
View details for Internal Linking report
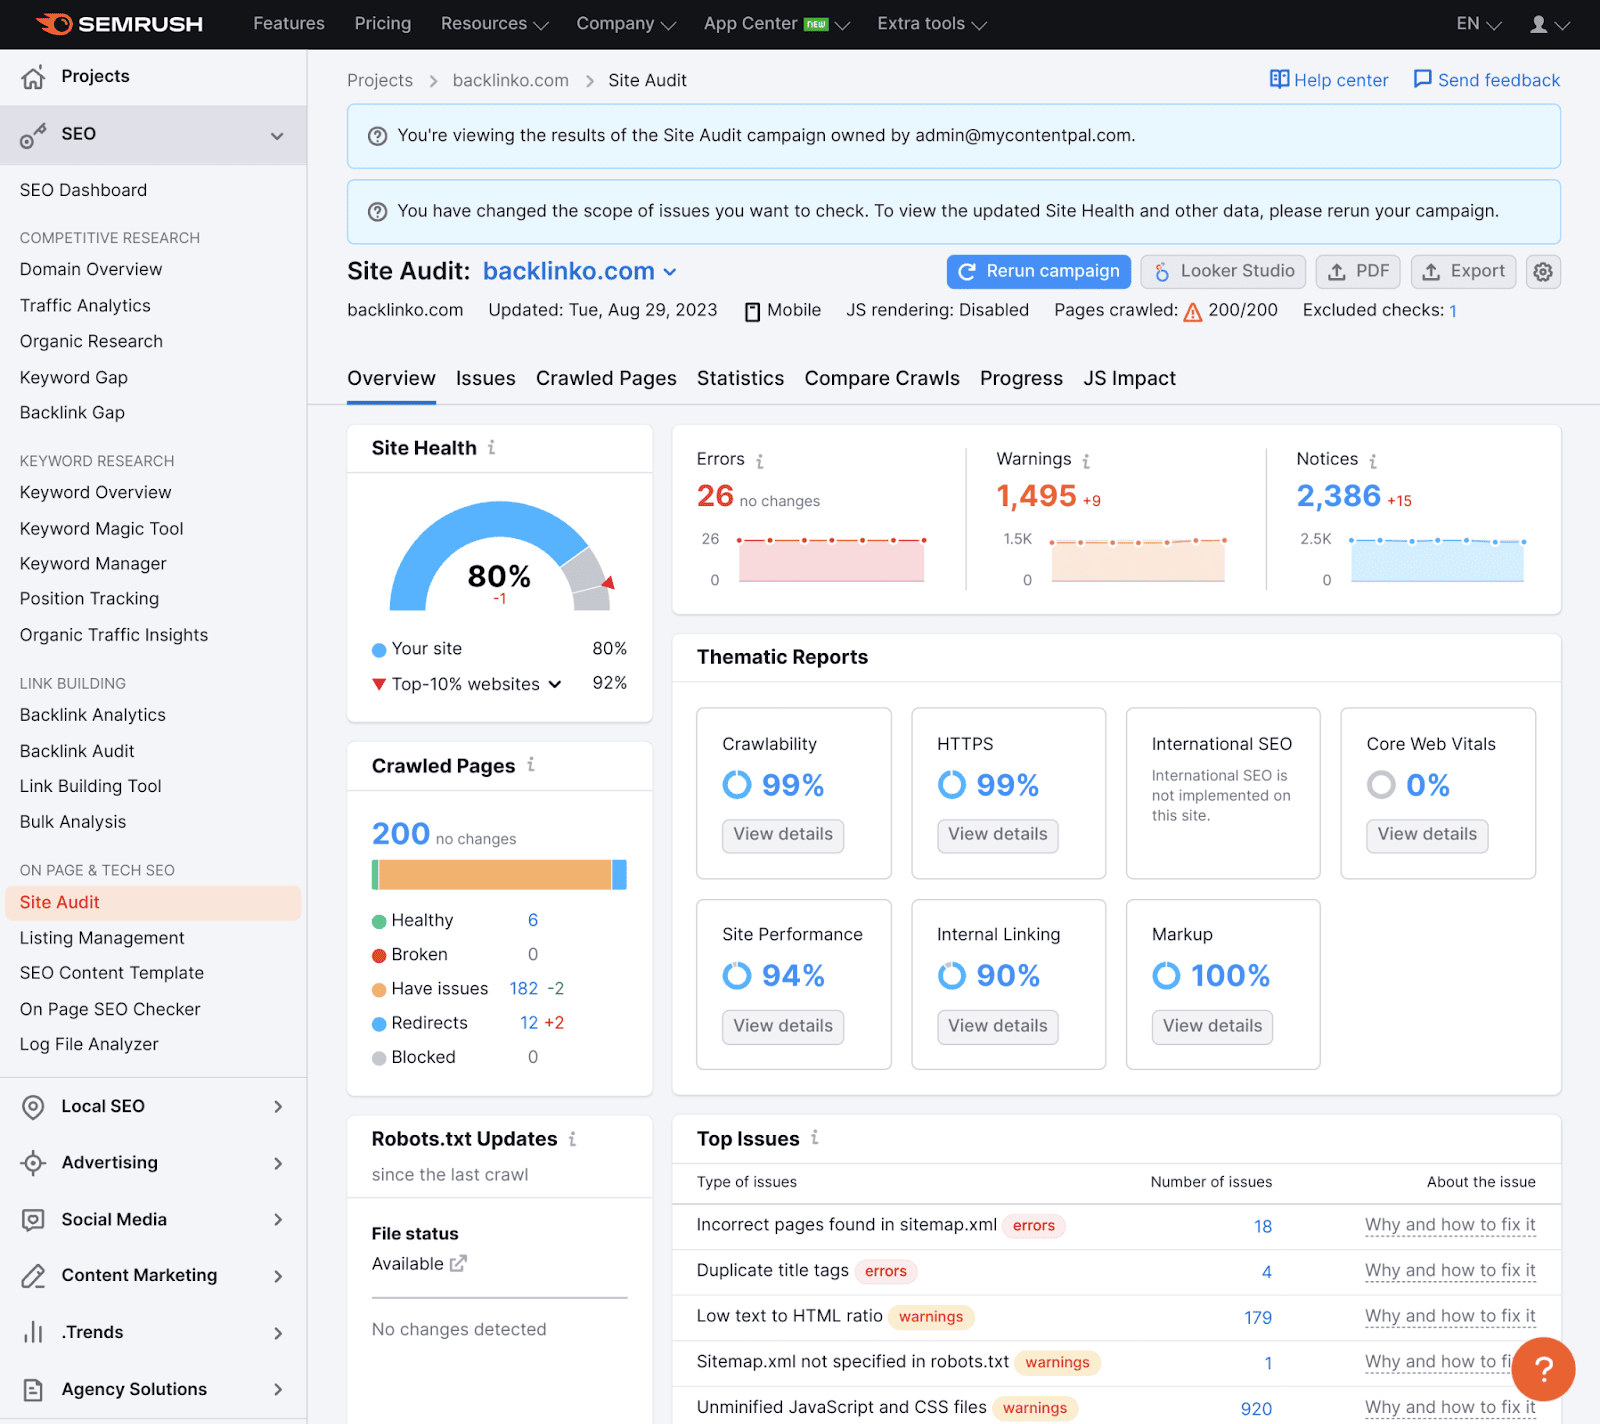coord(997,1026)
